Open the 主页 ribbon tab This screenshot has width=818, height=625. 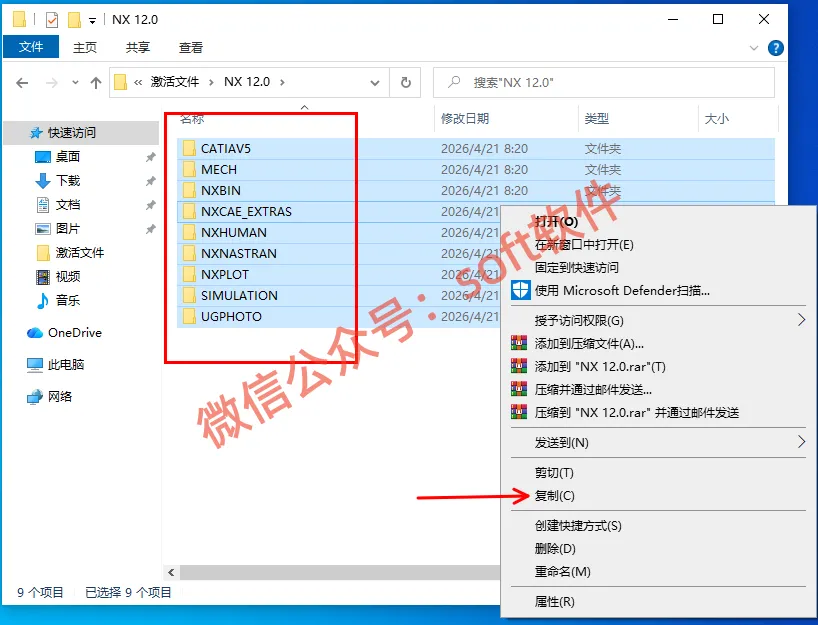tap(85, 47)
